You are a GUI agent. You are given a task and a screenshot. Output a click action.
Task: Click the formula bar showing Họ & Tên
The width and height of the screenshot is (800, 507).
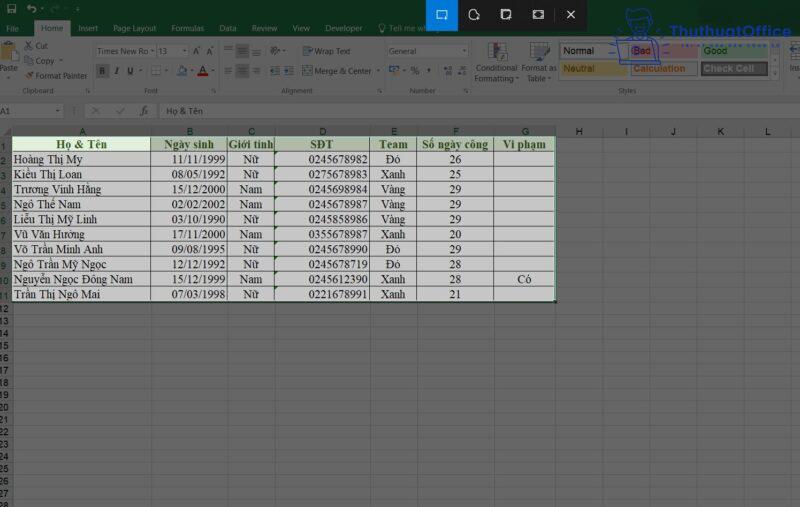[480, 111]
